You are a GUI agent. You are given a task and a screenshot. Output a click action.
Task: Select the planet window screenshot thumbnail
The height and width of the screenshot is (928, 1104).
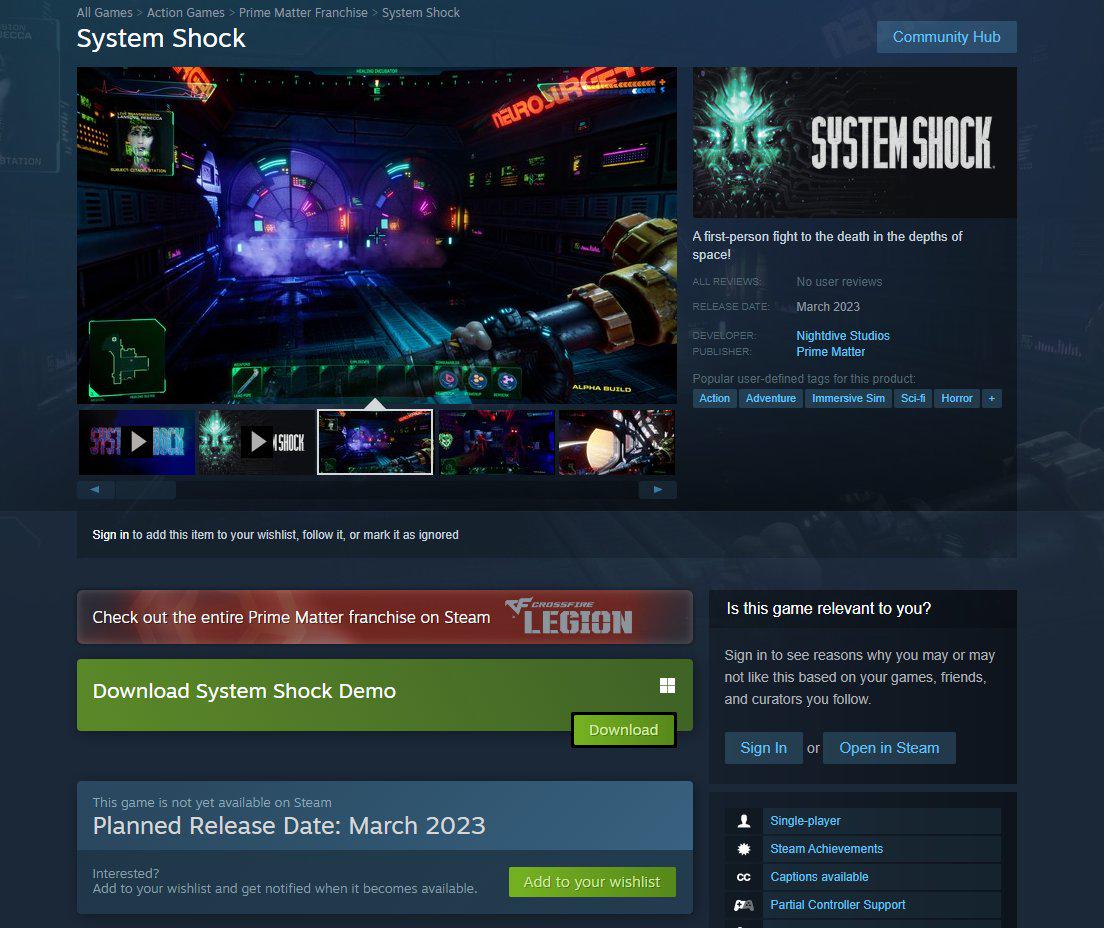click(617, 442)
